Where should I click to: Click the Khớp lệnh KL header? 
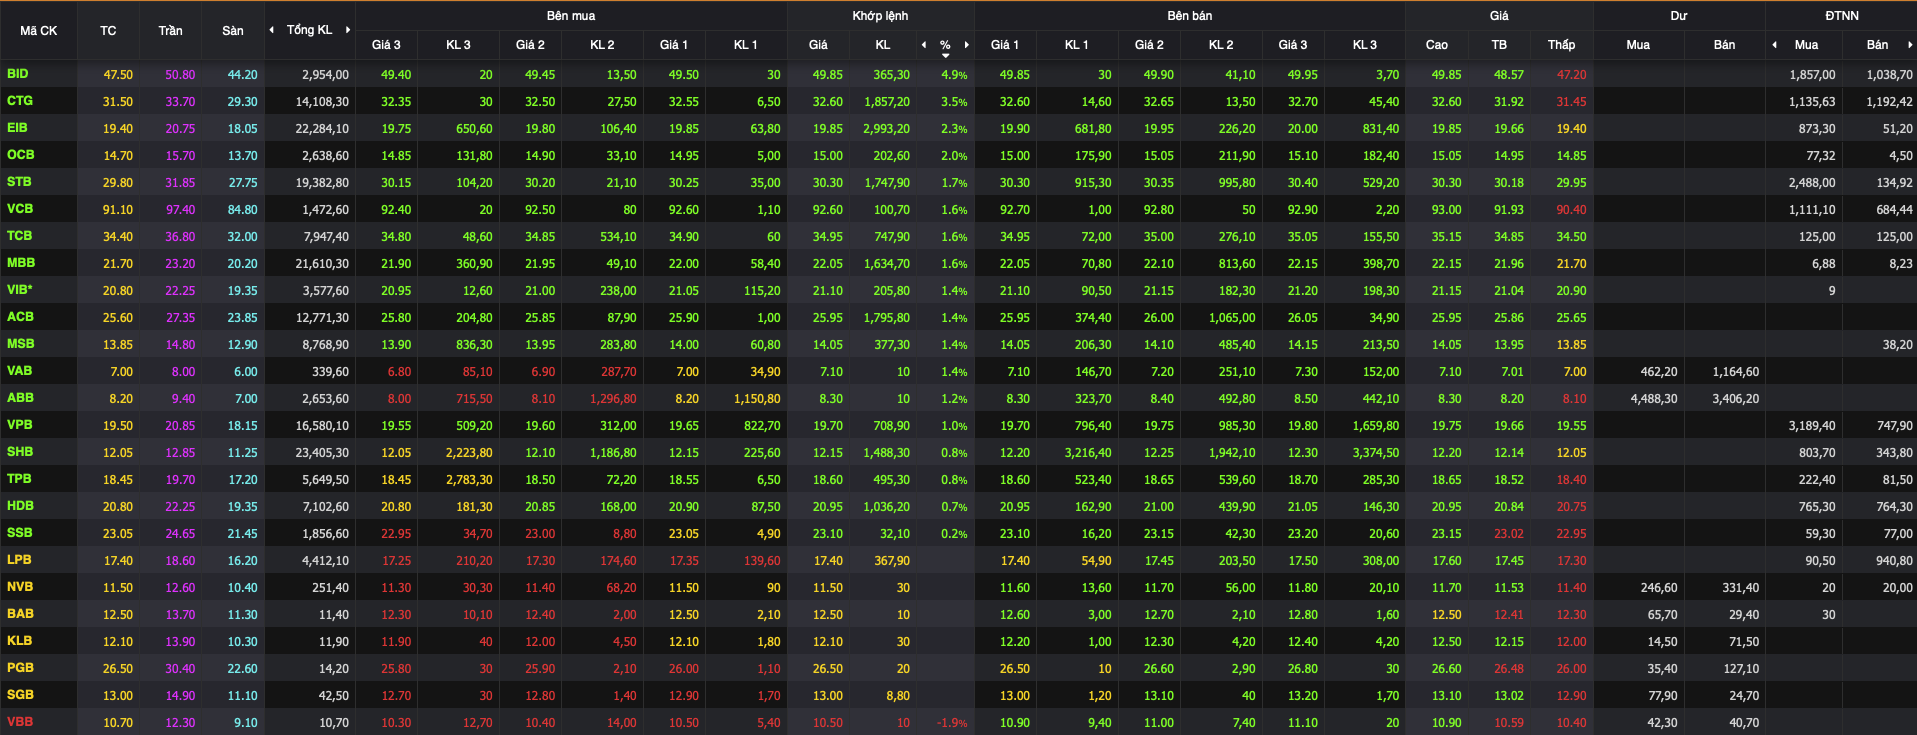(883, 45)
